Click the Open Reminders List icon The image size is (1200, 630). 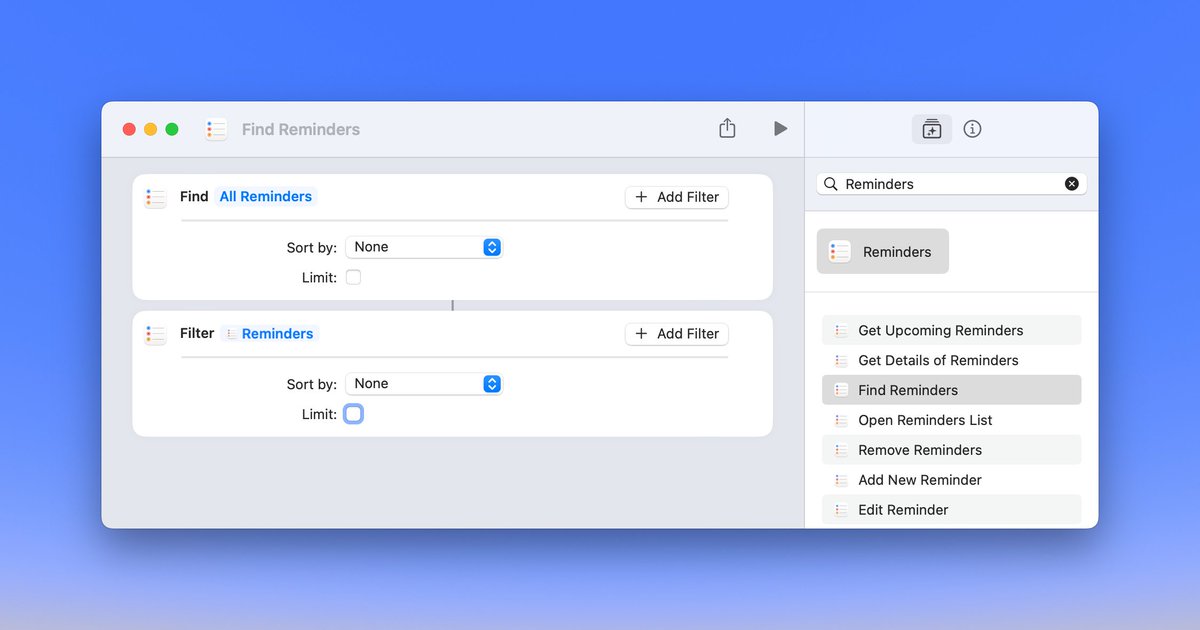point(841,420)
